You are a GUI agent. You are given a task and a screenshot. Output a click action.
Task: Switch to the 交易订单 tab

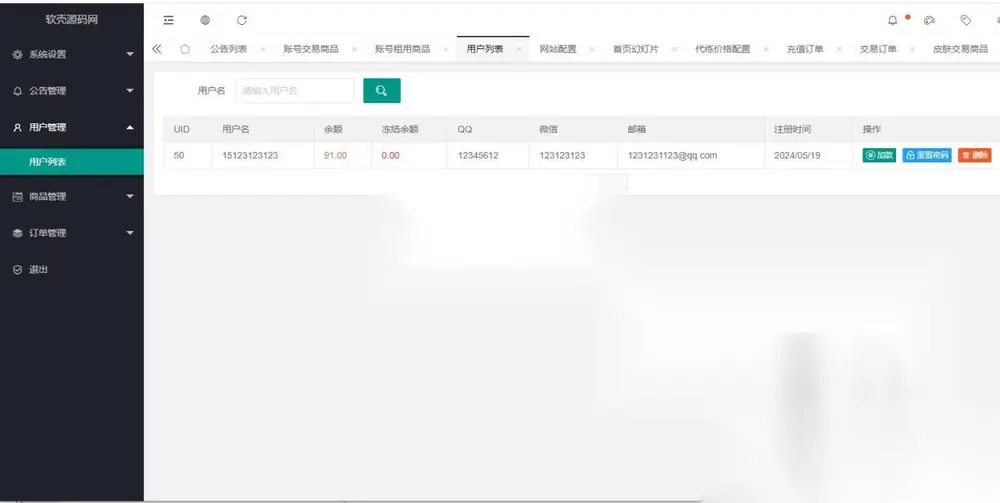click(878, 49)
